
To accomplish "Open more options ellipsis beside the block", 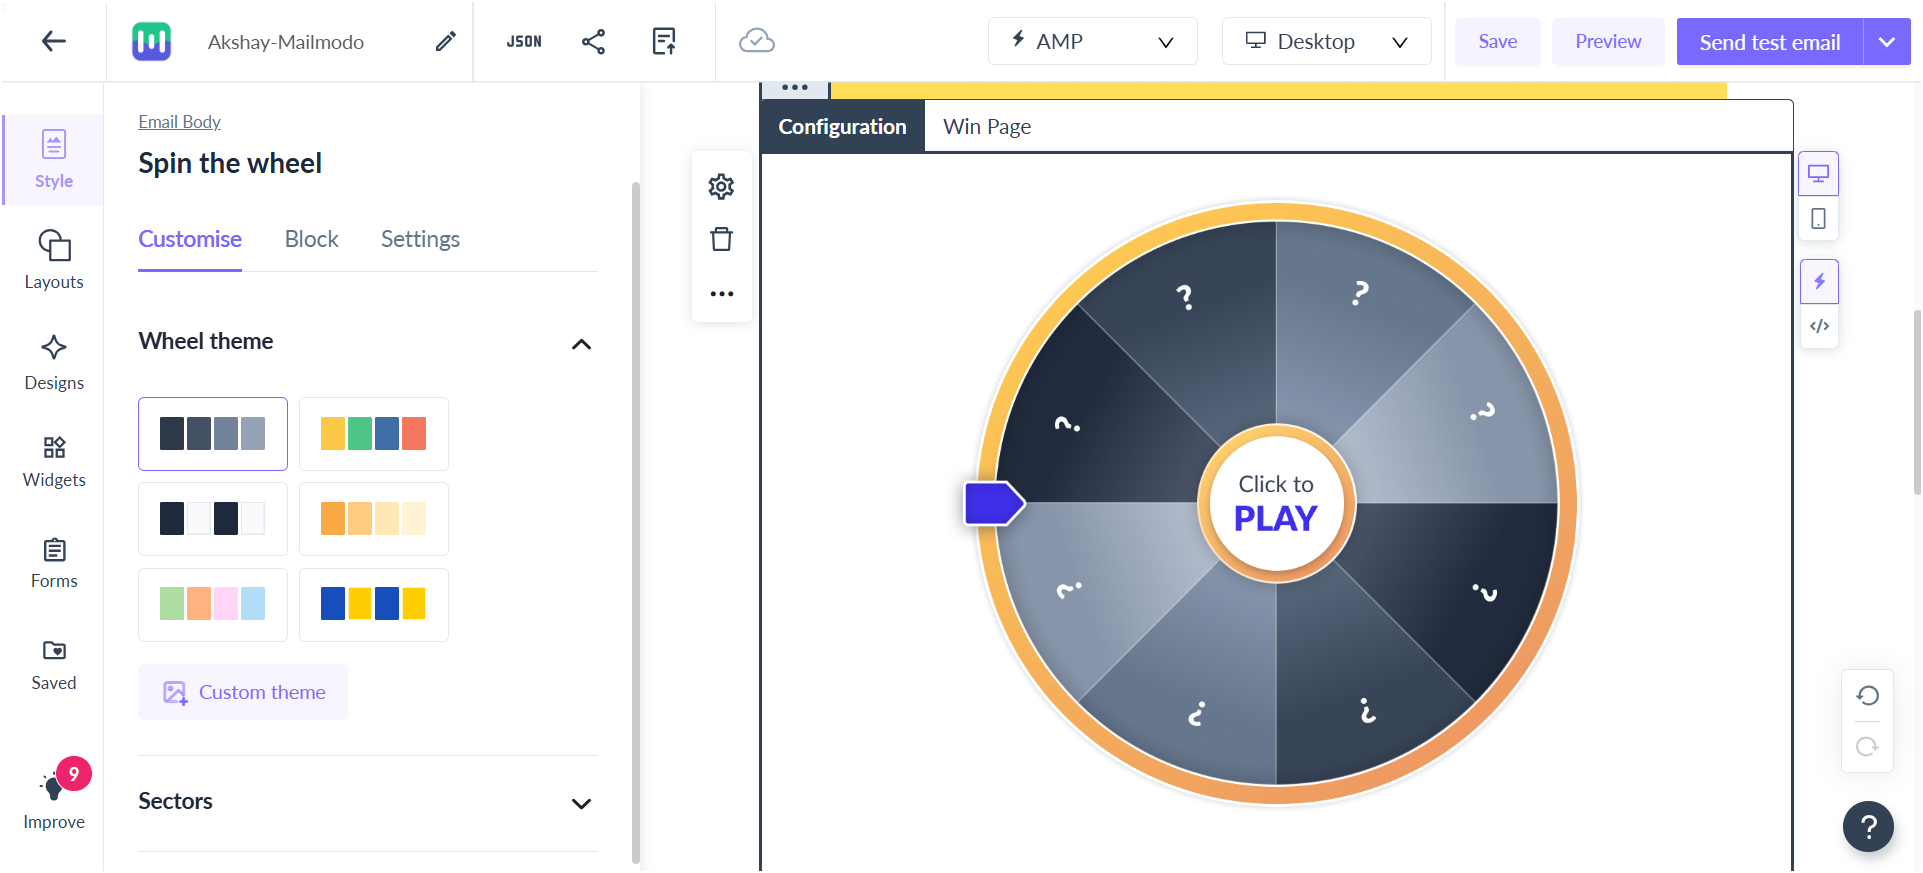I will pos(721,294).
